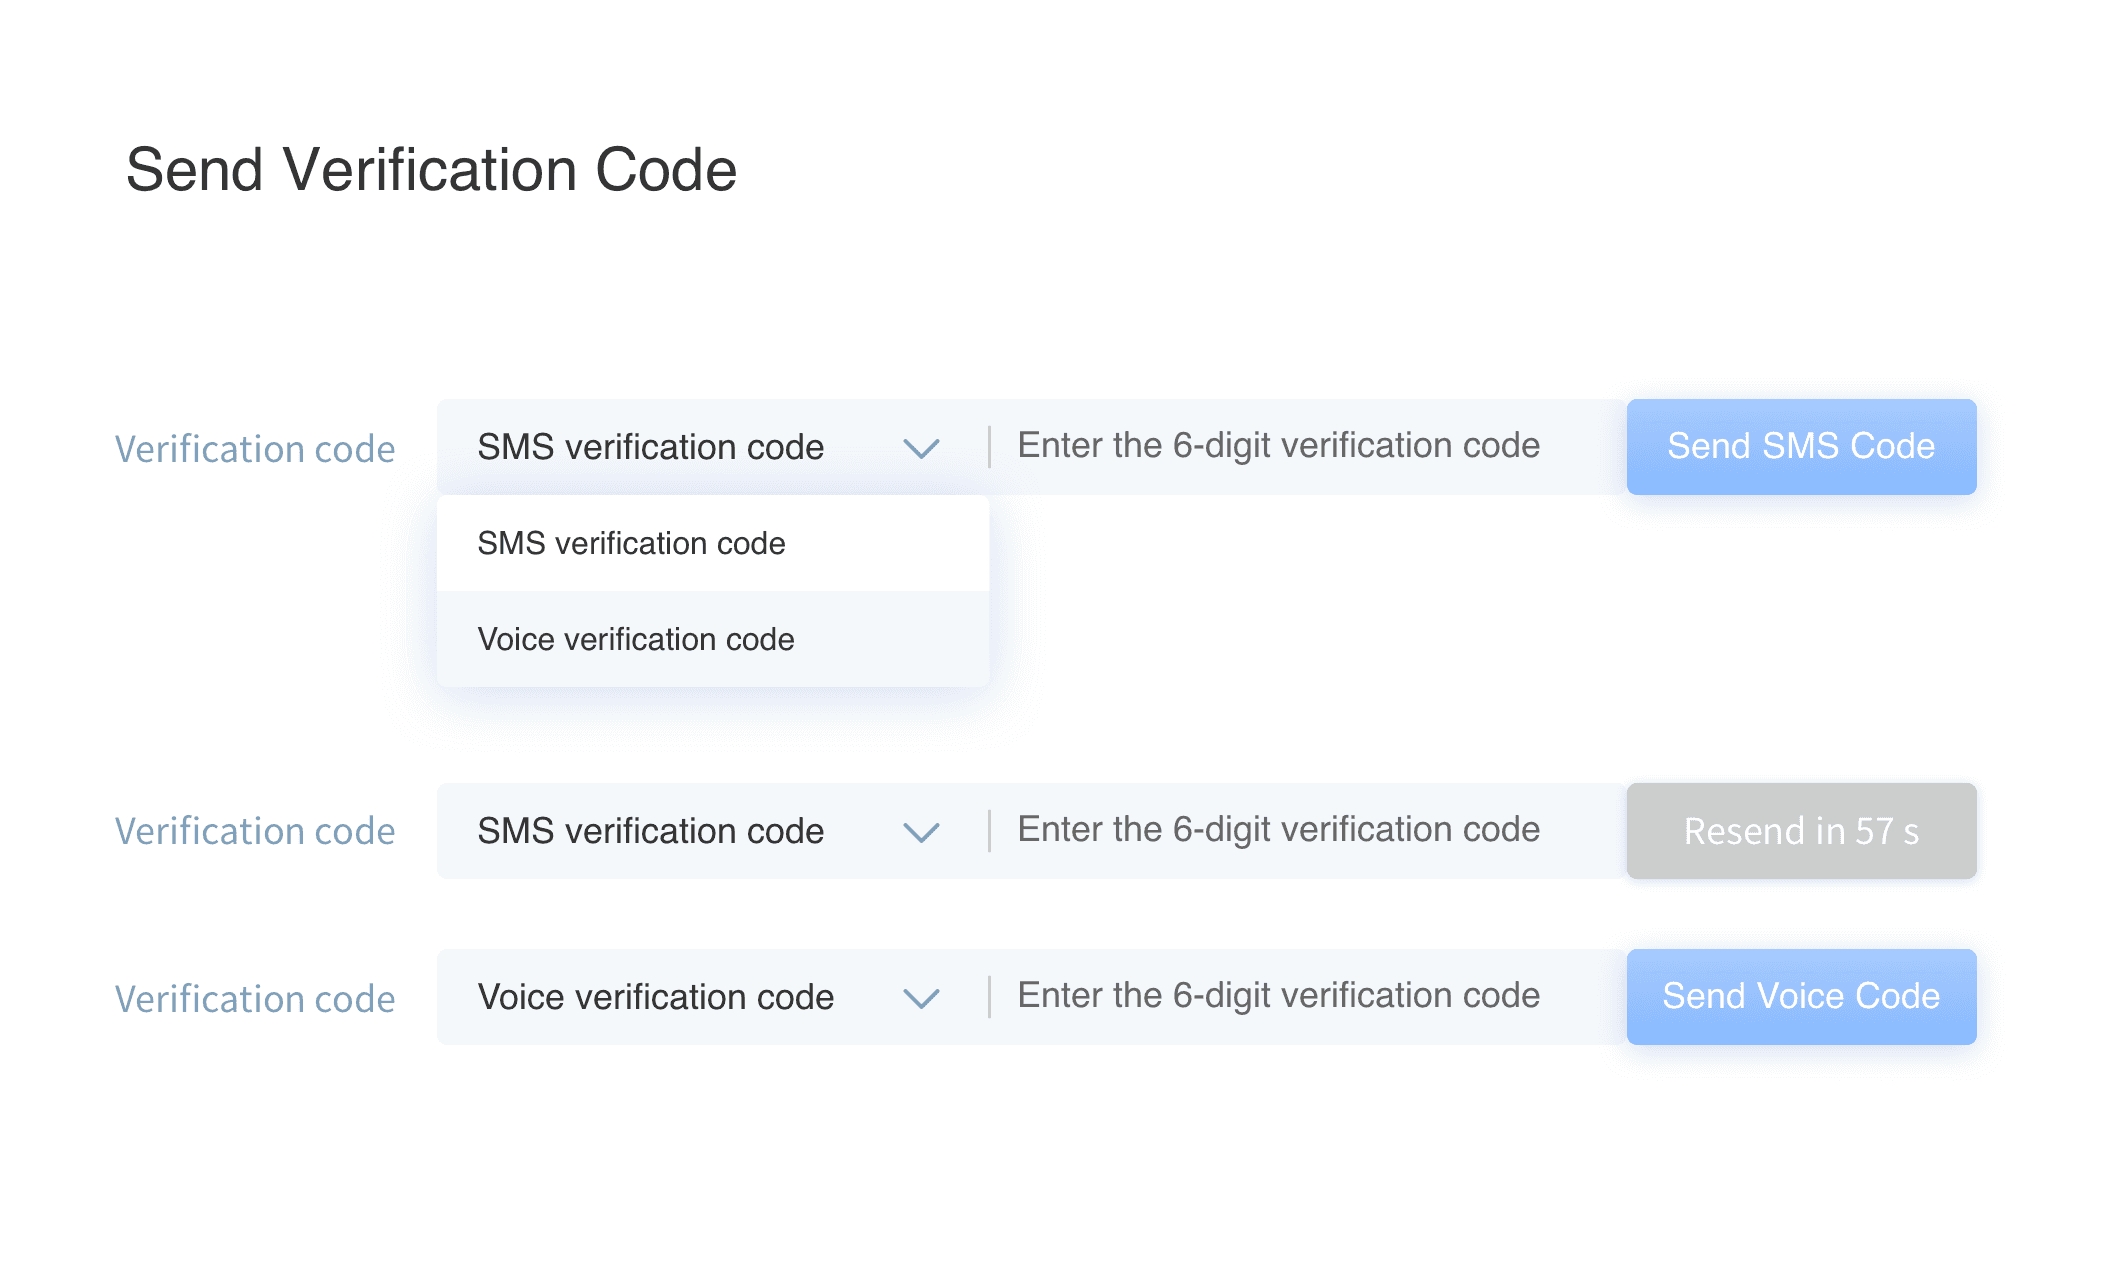The height and width of the screenshot is (1268, 2115).
Task: Click the chevron arrow in the Voice code row
Action: (x=921, y=998)
